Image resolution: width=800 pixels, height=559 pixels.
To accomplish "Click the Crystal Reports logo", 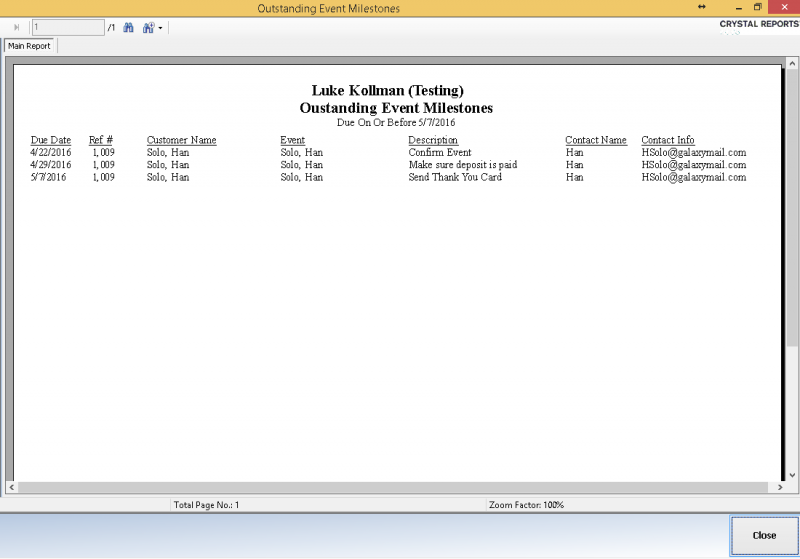I will click(x=759, y=24).
